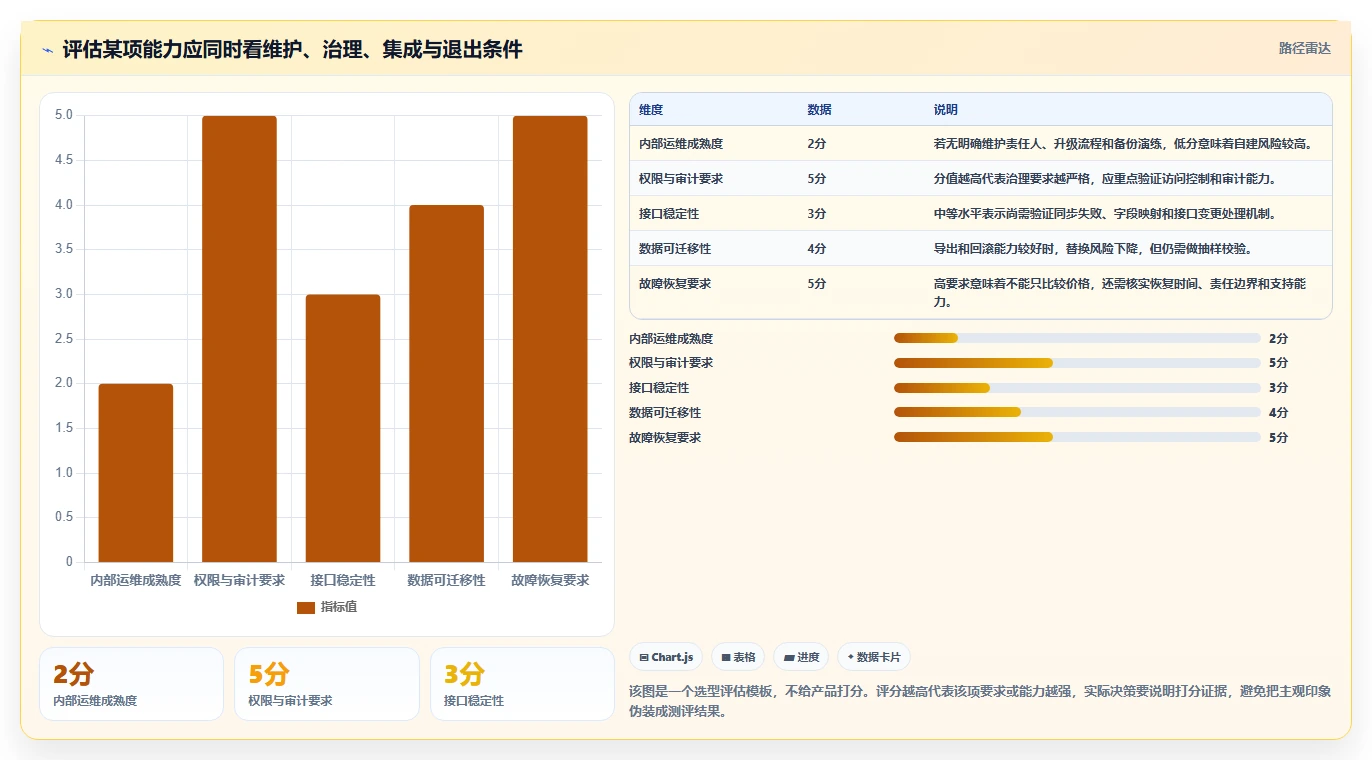The height and width of the screenshot is (760, 1372).
Task: Click the description starting 中等水平表示尚需验证
Action: click(x=1104, y=214)
